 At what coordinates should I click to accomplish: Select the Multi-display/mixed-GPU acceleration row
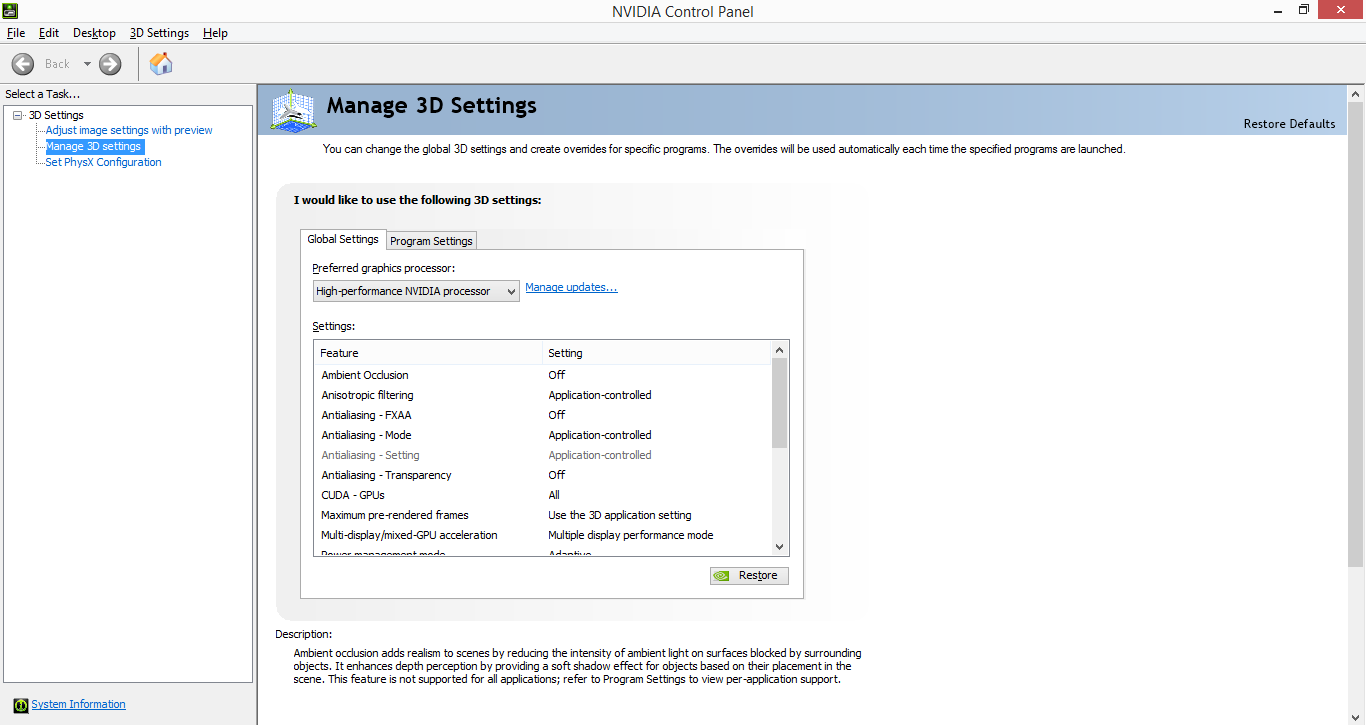543,535
